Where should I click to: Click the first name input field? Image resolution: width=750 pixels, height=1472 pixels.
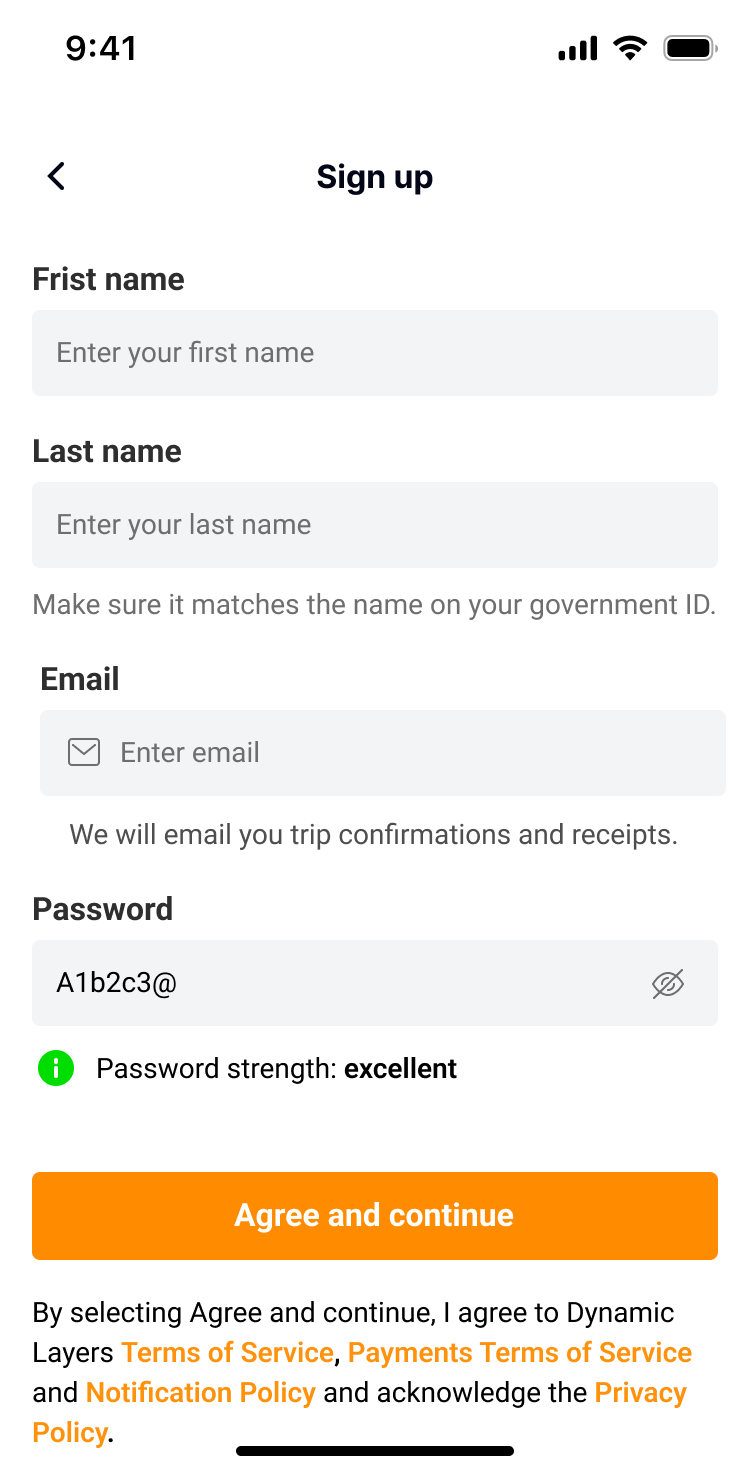tap(375, 352)
